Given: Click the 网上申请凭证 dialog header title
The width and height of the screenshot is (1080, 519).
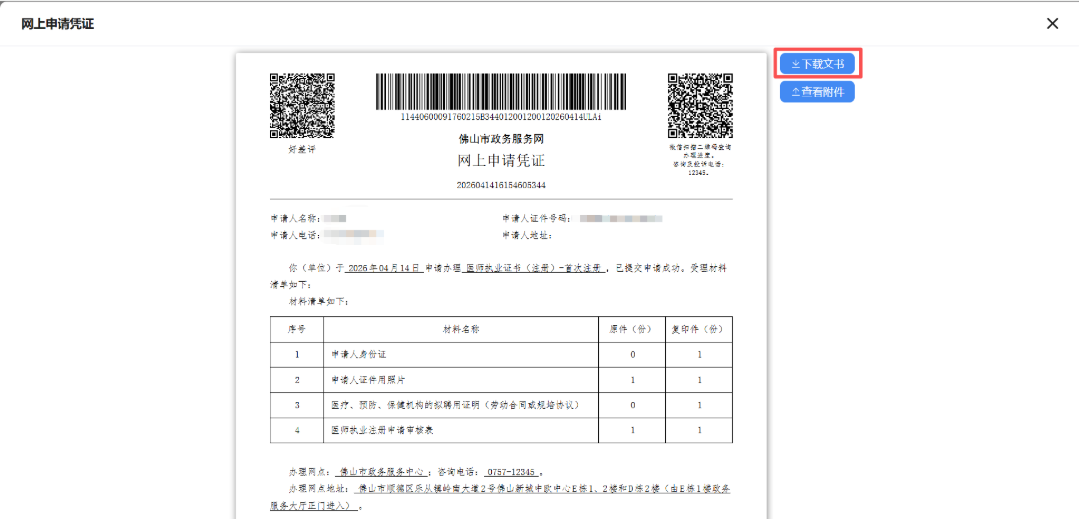Looking at the screenshot, I should [58, 24].
